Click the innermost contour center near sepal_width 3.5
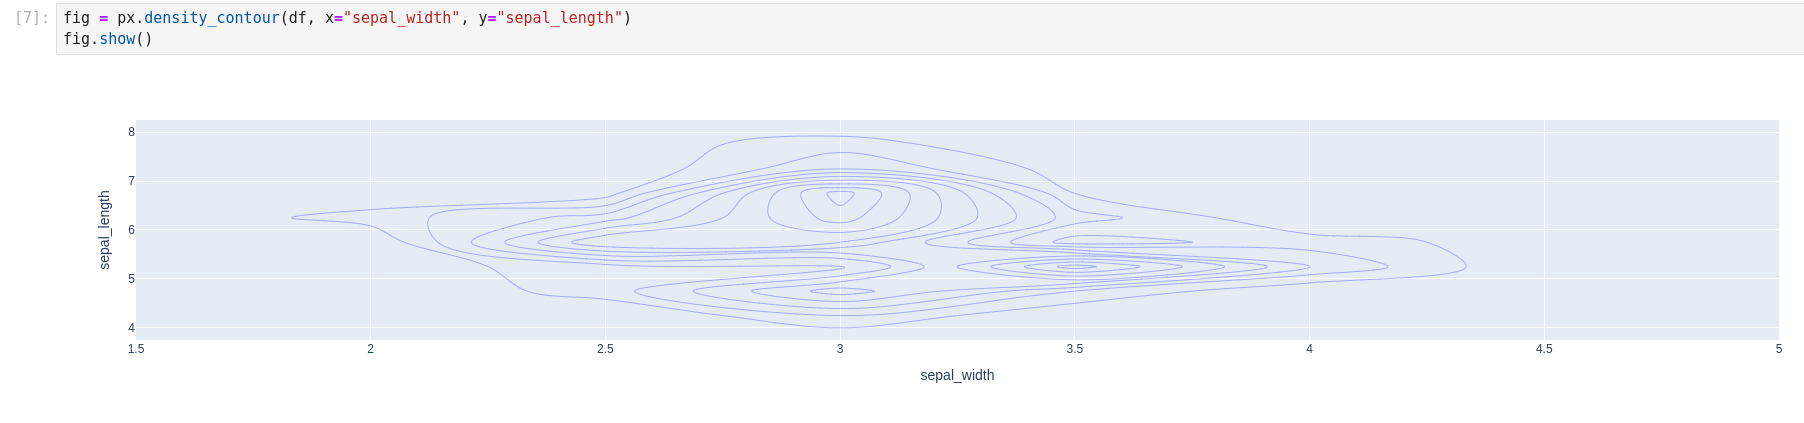The image size is (1804, 423). pos(1076,267)
